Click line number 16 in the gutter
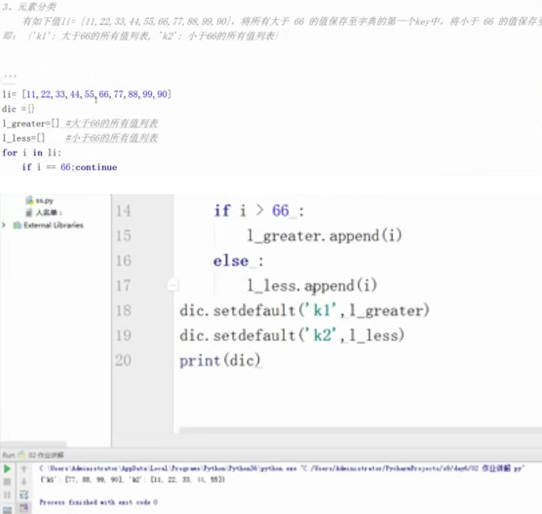The height and width of the screenshot is (514, 542). (123, 261)
